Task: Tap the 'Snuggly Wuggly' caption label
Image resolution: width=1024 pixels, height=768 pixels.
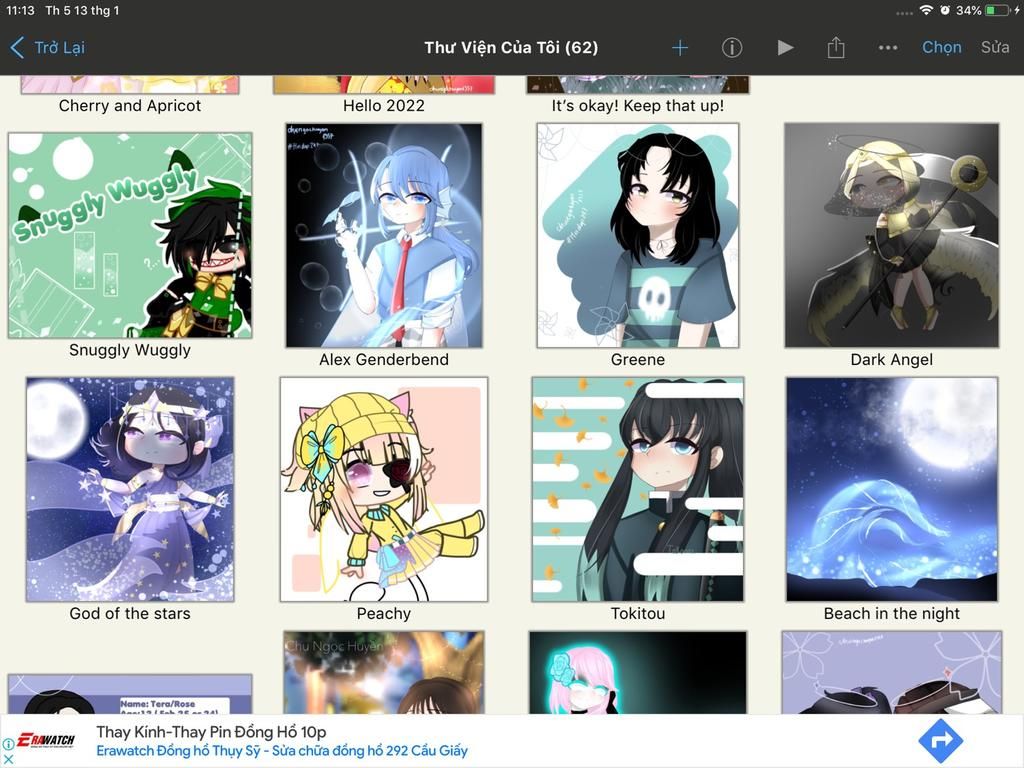Action: (130, 350)
